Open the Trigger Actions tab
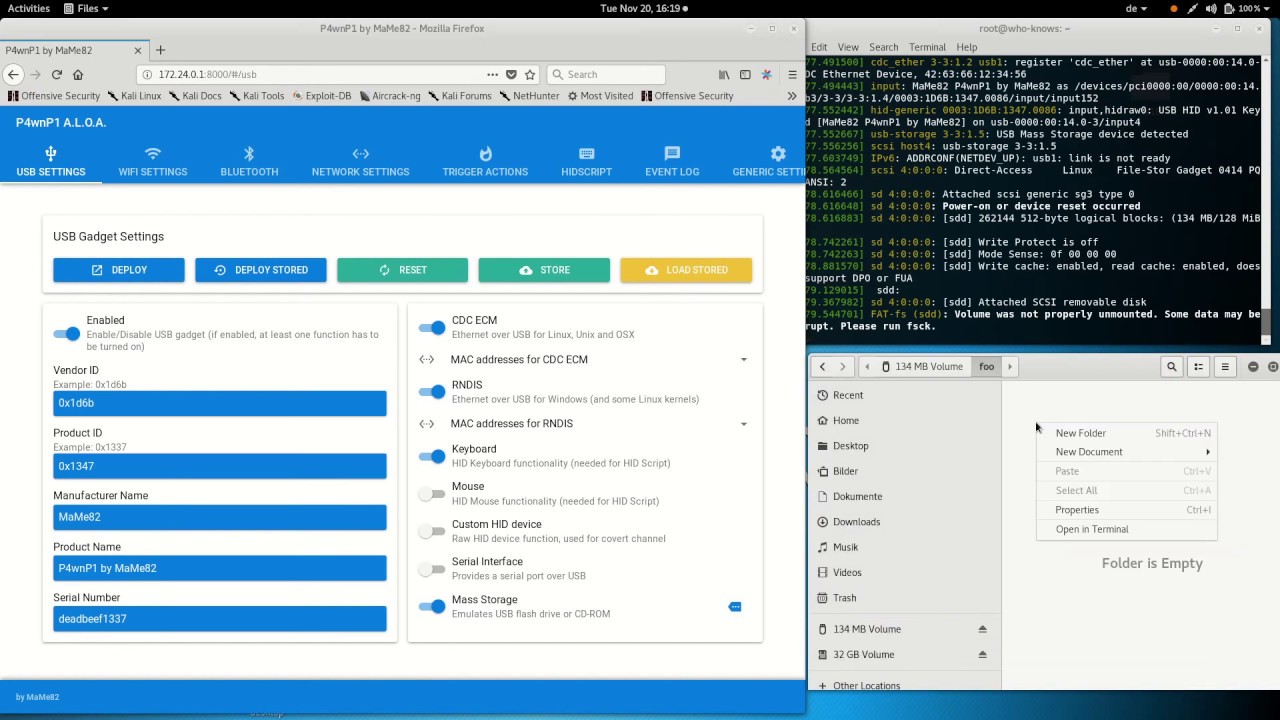Viewport: 1280px width, 720px height. [485, 162]
